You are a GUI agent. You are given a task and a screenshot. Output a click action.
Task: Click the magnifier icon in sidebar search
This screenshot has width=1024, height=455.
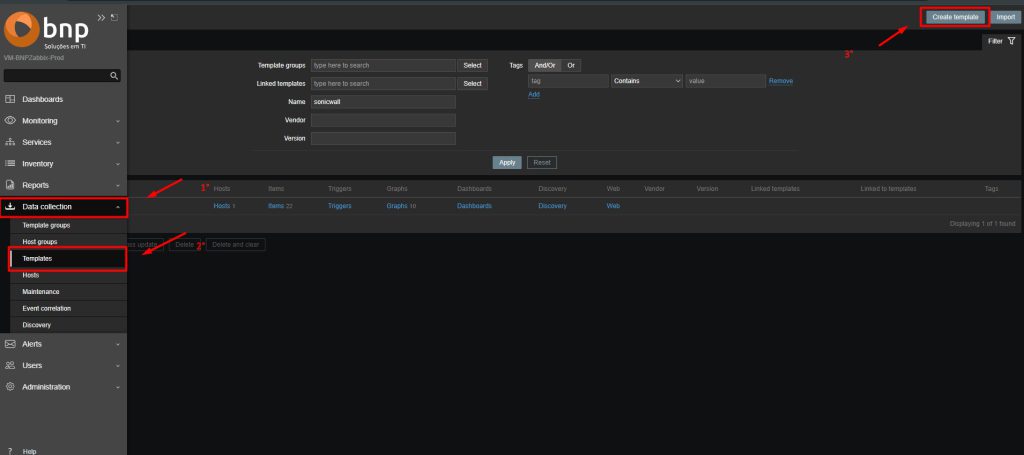(114, 75)
